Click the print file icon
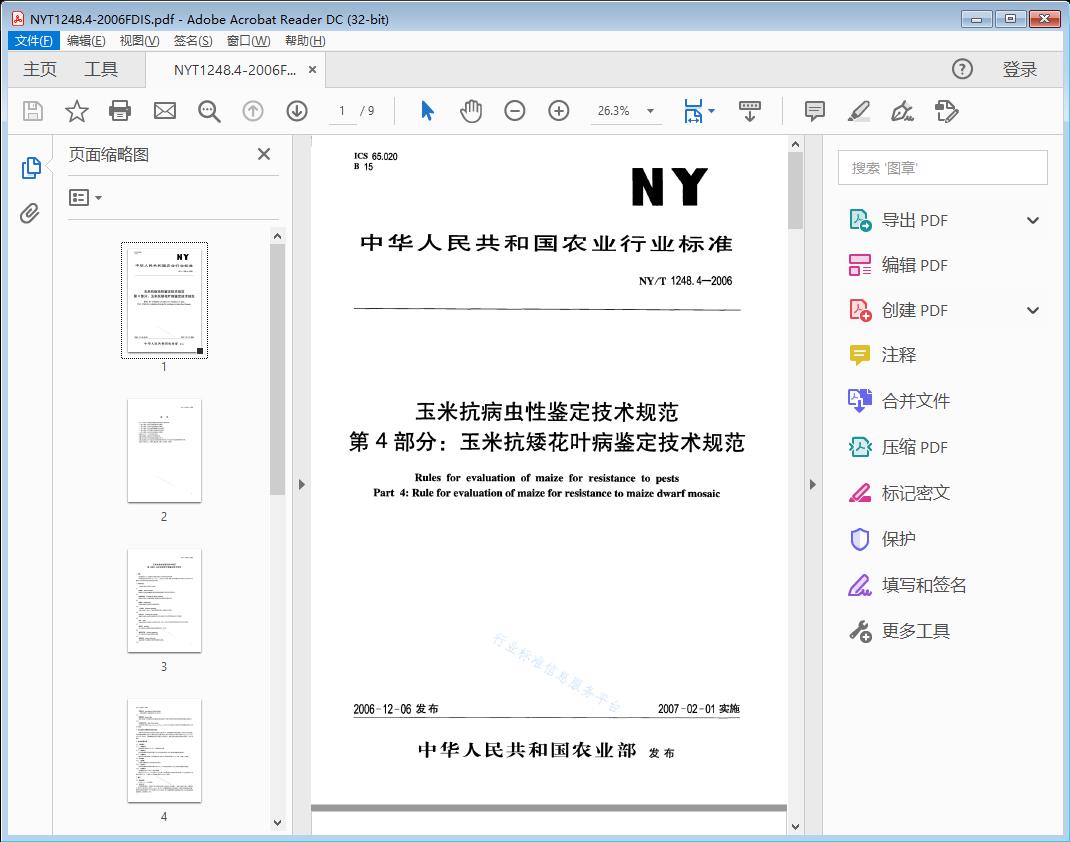 coord(120,111)
